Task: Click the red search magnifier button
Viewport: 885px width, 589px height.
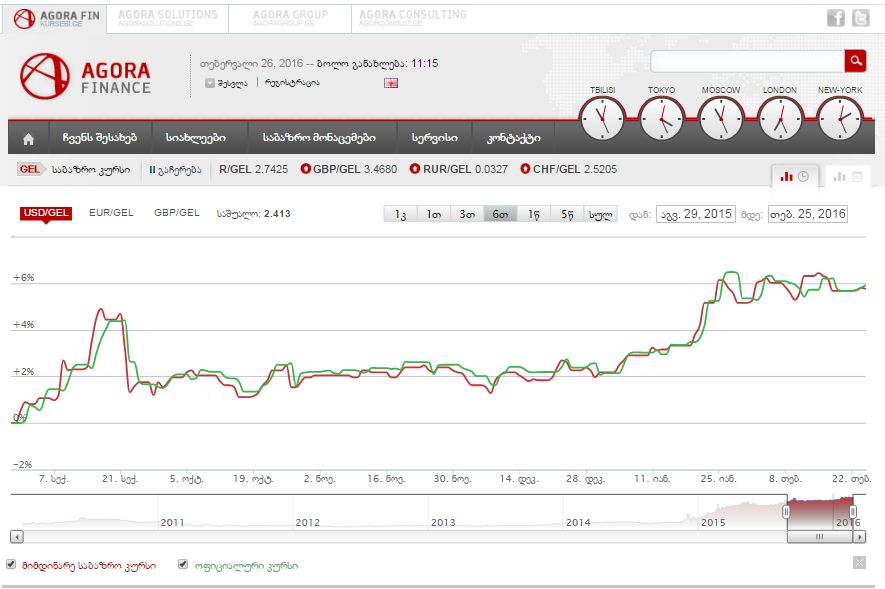Action: pyautogui.click(x=855, y=61)
